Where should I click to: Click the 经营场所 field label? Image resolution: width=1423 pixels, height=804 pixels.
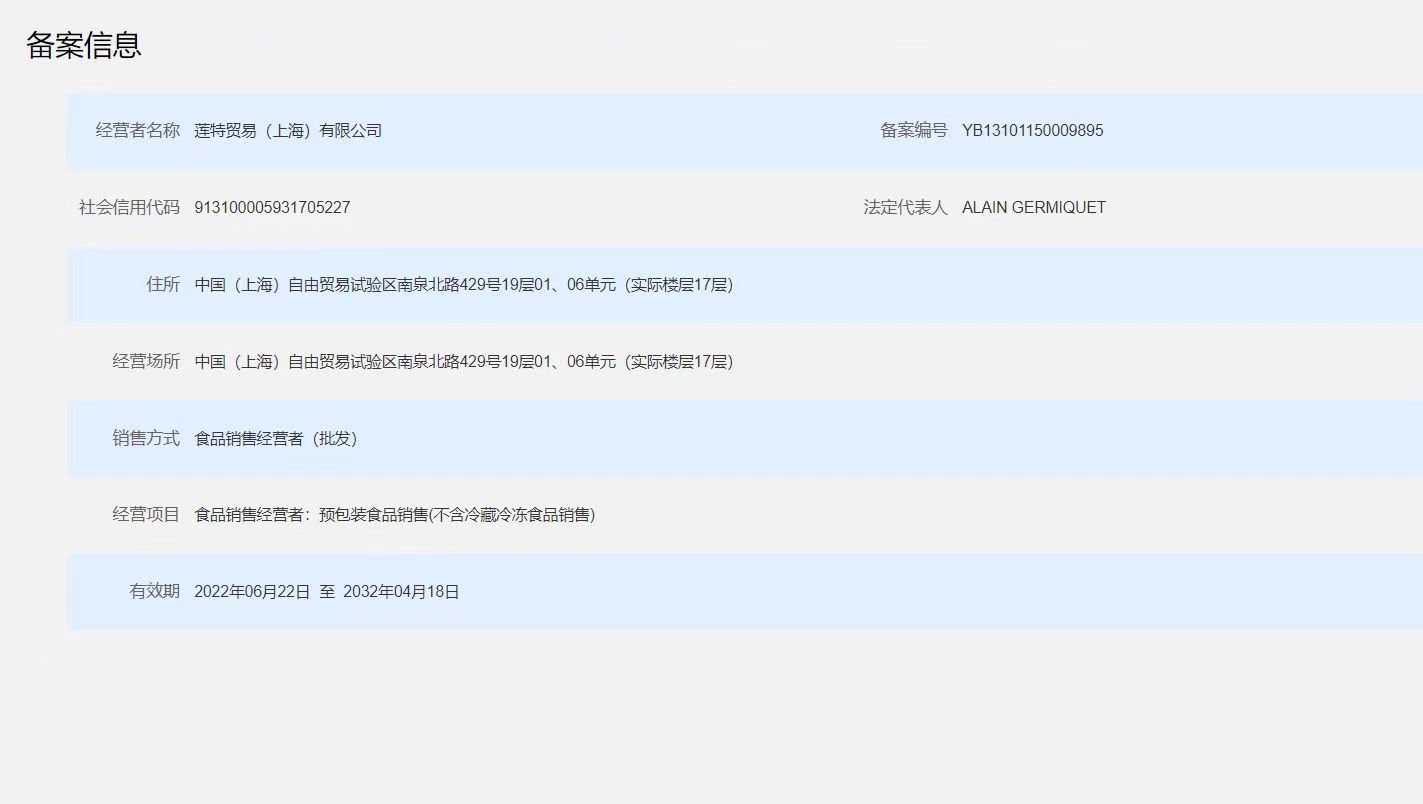(146, 362)
